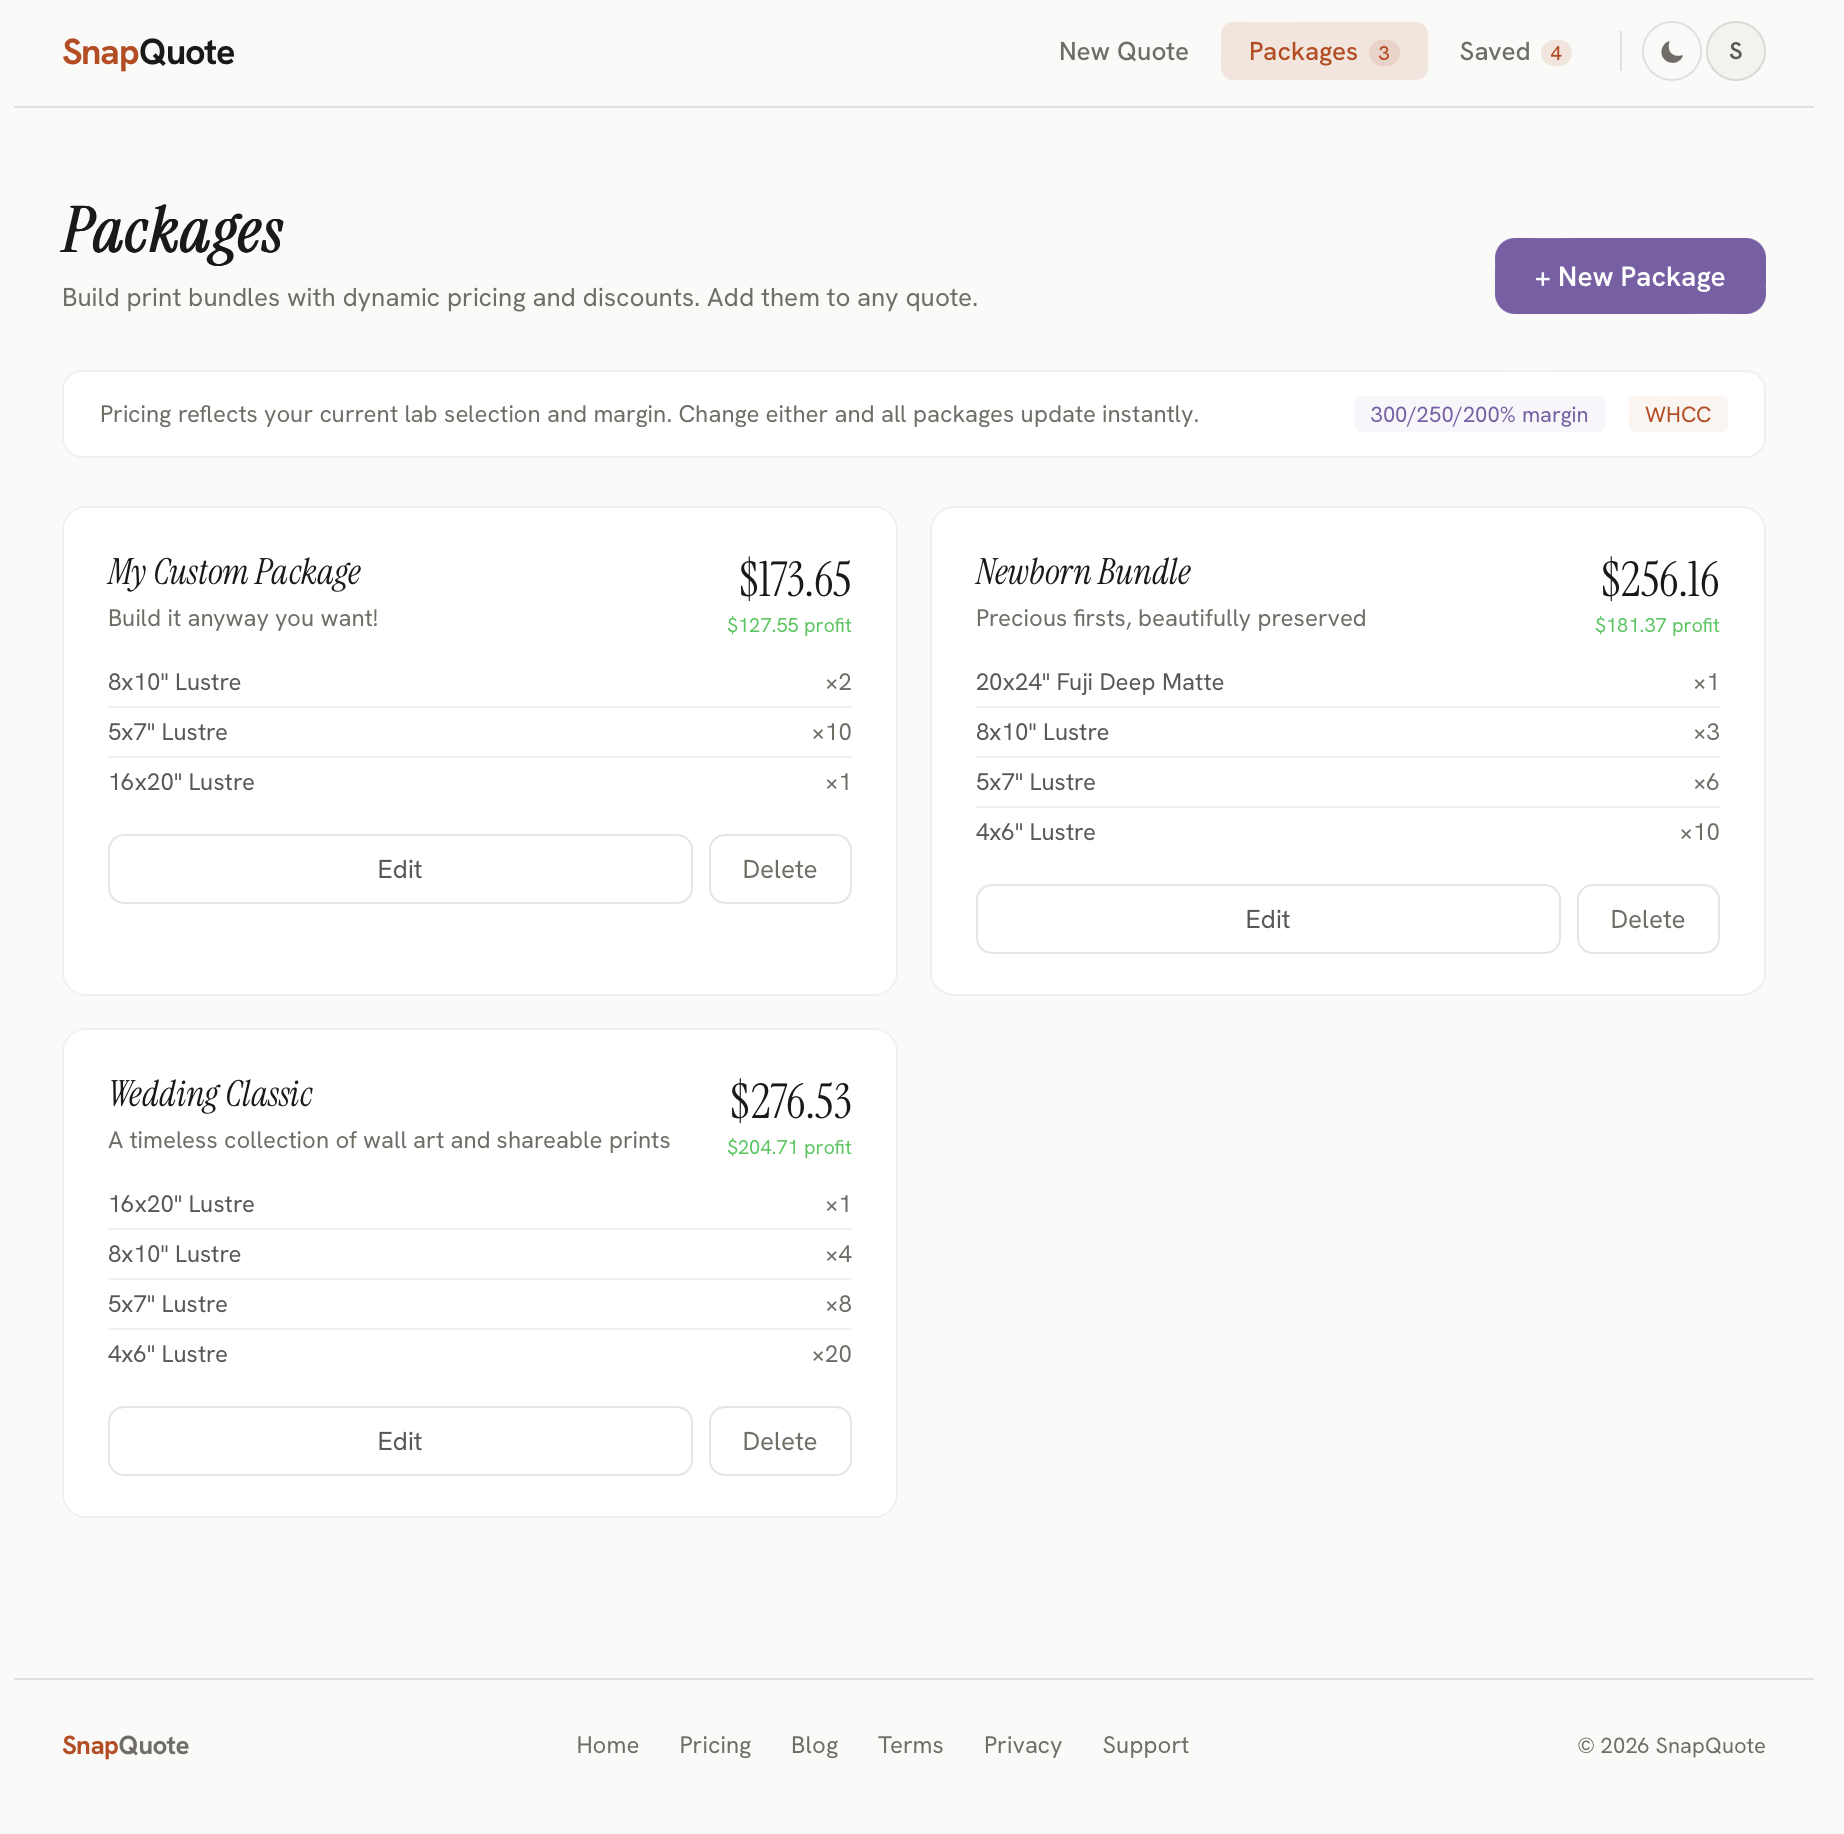This screenshot has width=1844, height=1834.
Task: Visit the Blog footer link
Action: click(x=814, y=1745)
